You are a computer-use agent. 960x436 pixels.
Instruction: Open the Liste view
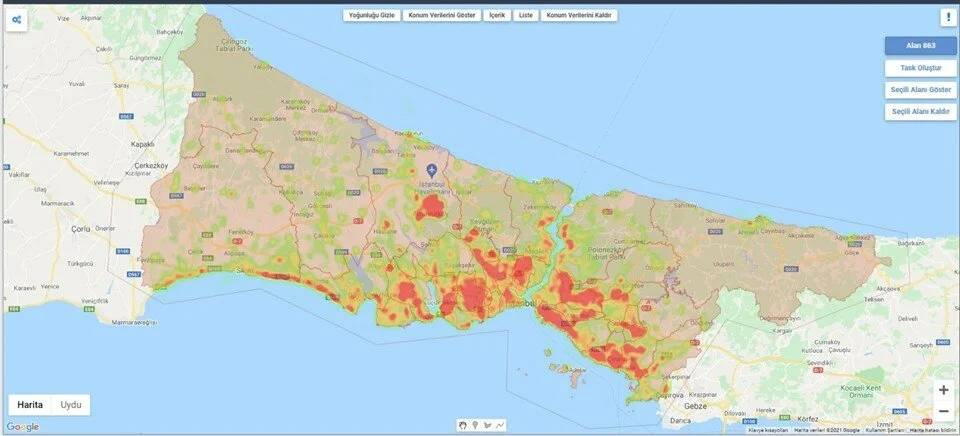click(525, 16)
